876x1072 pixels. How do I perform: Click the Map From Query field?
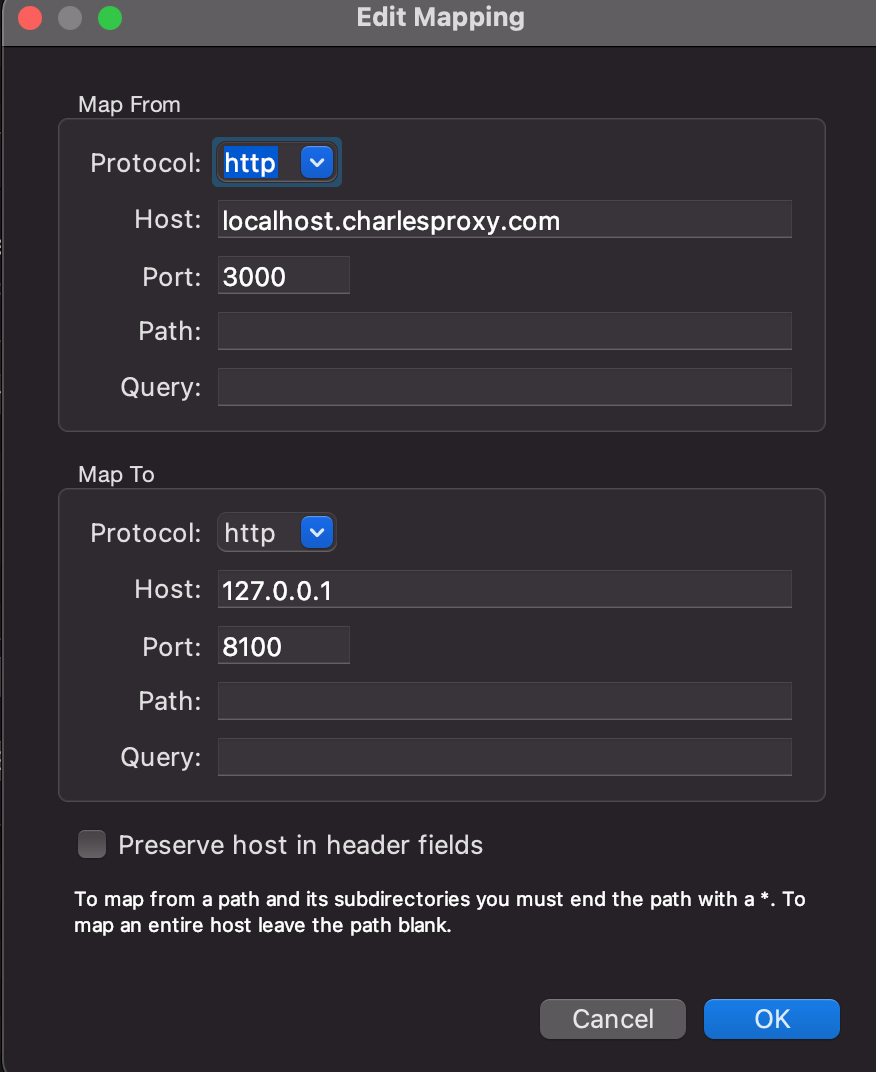pyautogui.click(x=504, y=387)
